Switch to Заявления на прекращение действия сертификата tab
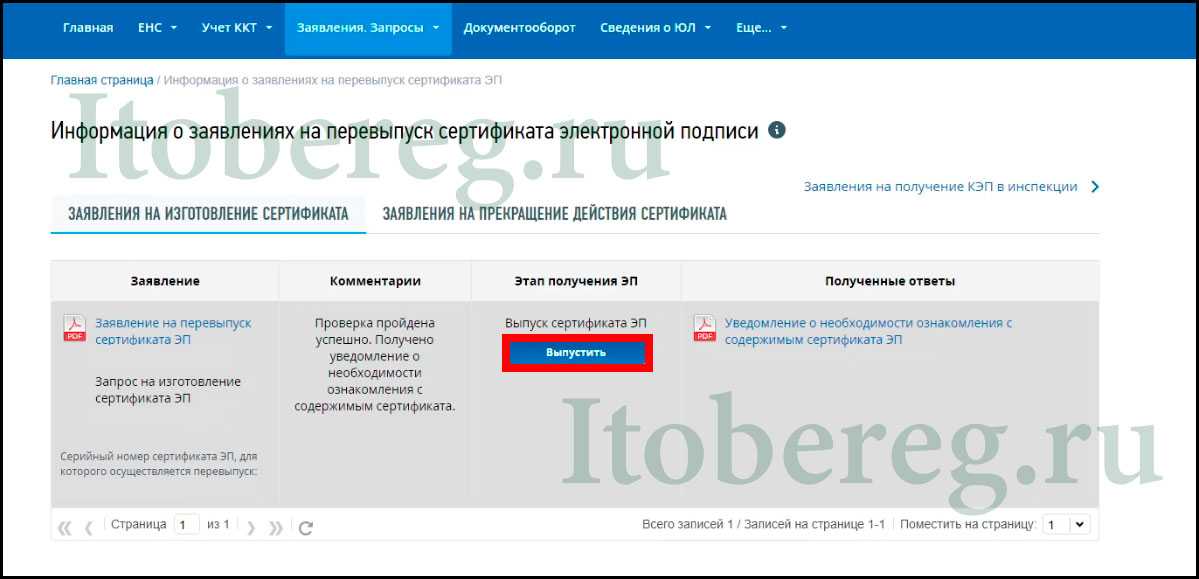 tap(554, 213)
